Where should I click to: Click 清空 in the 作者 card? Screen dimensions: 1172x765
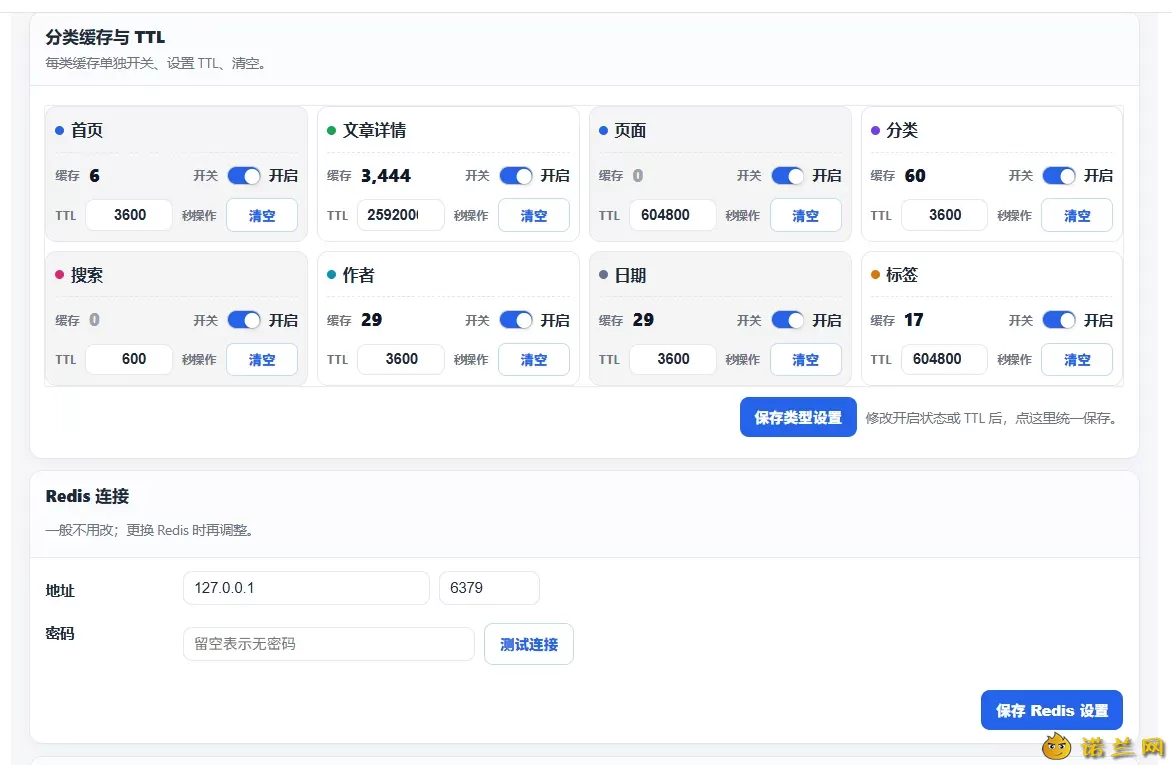pyautogui.click(x=534, y=360)
